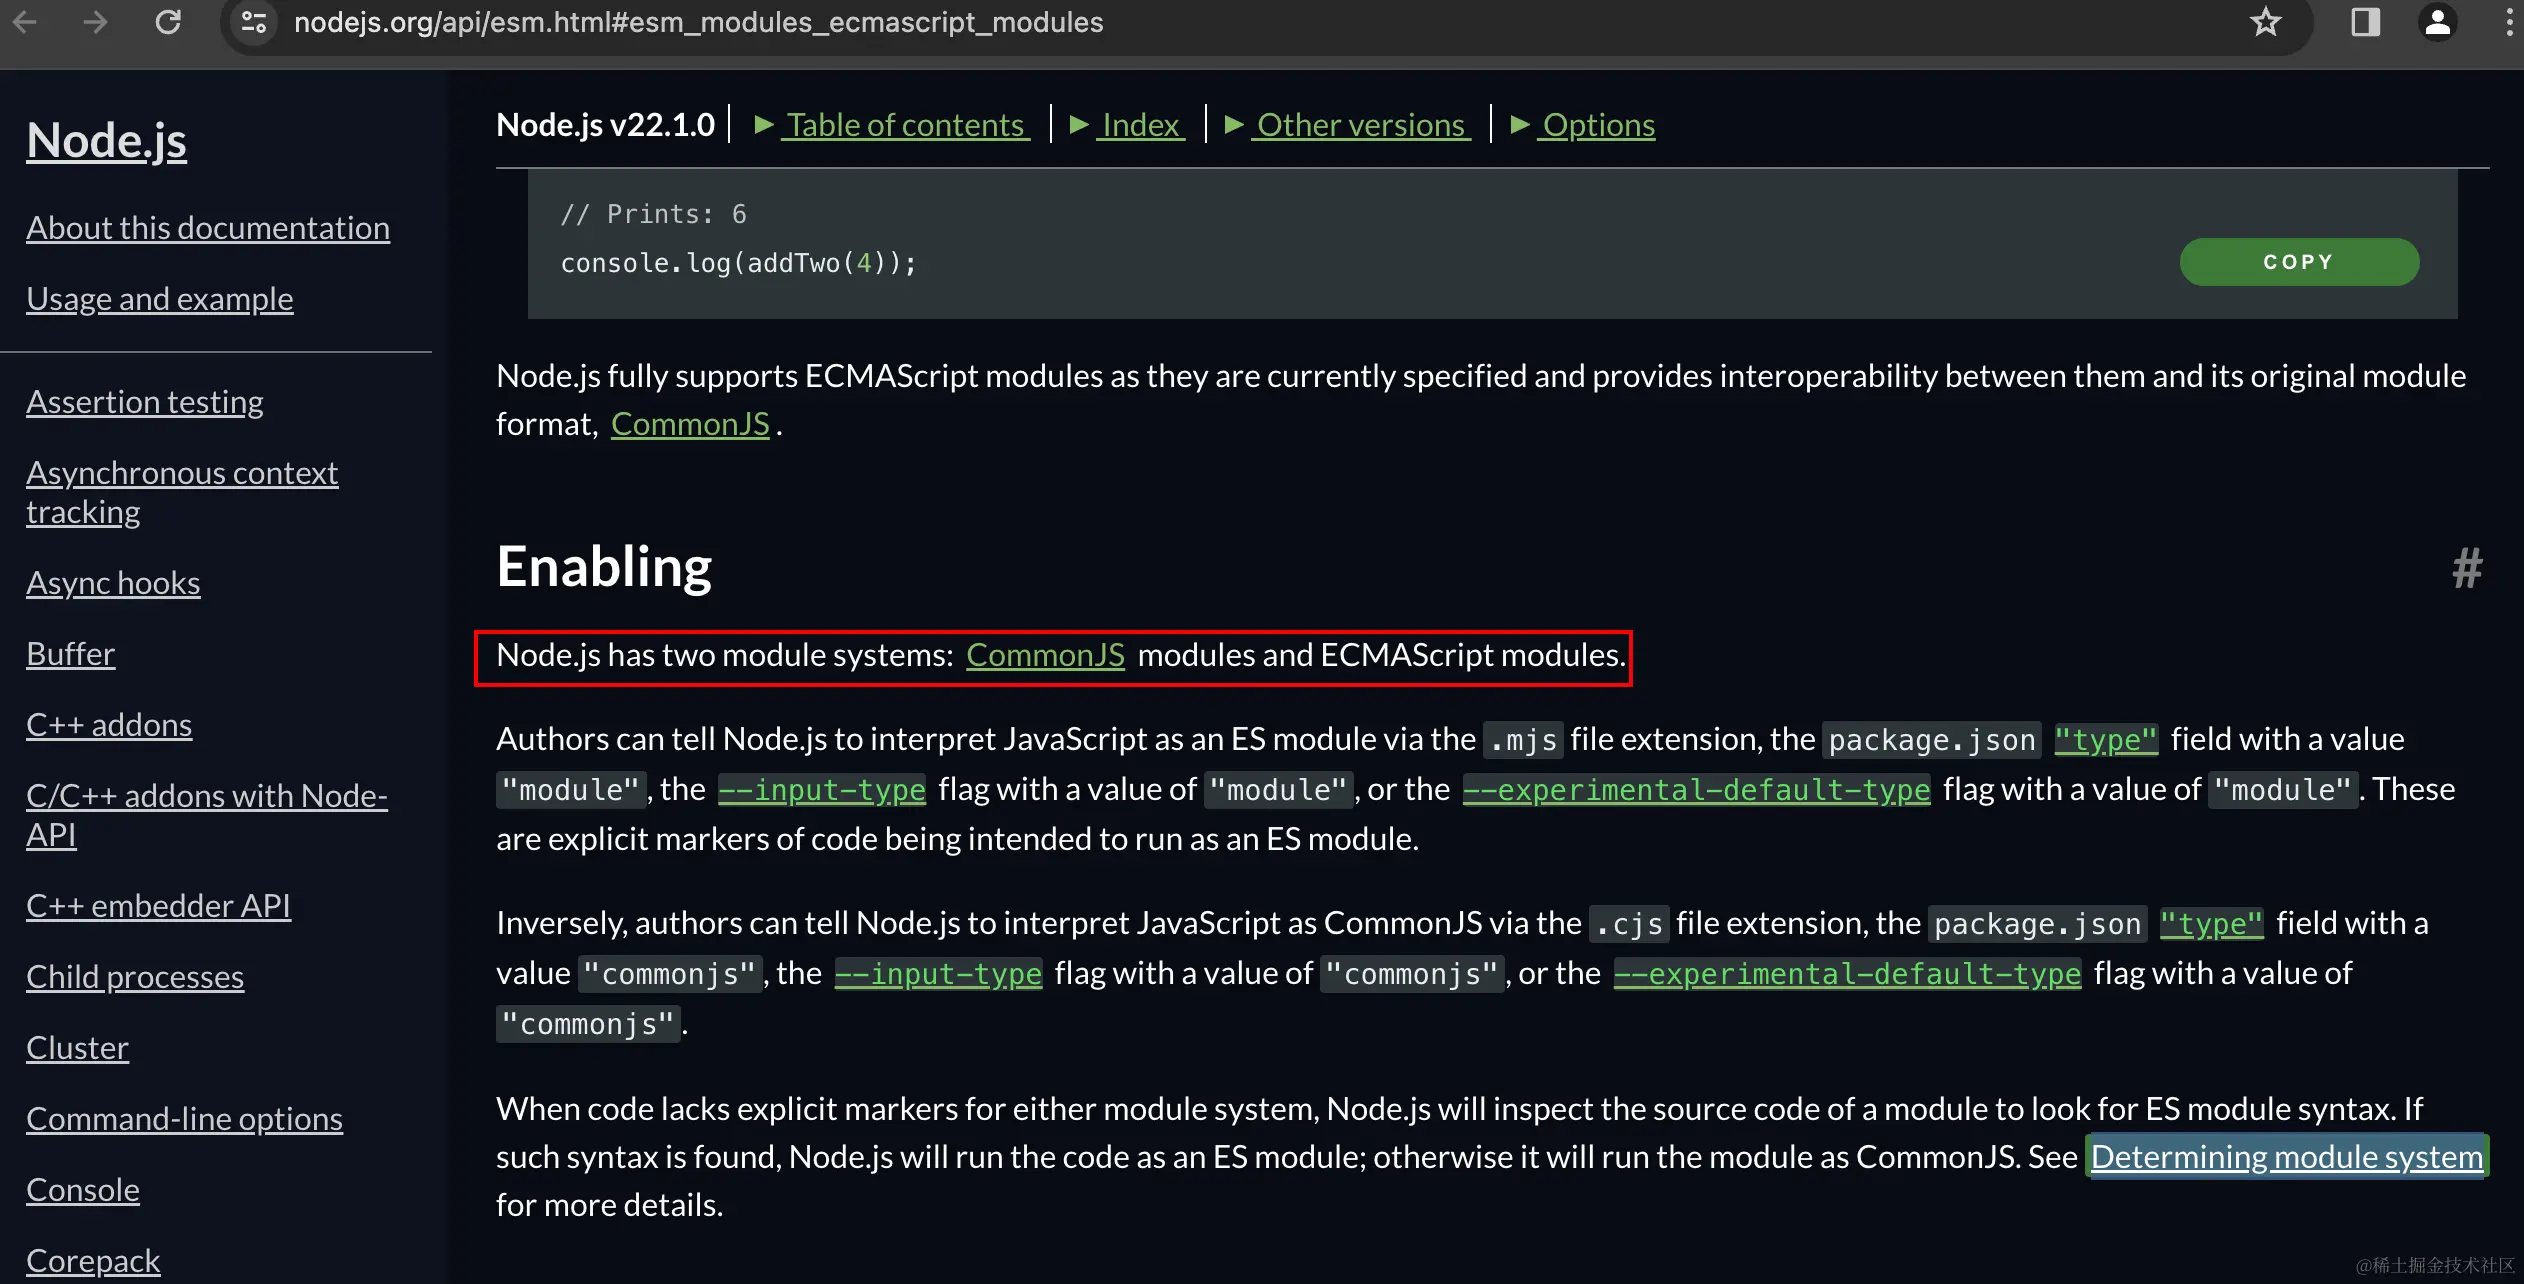Click the Node.js logo heading link

(107, 140)
